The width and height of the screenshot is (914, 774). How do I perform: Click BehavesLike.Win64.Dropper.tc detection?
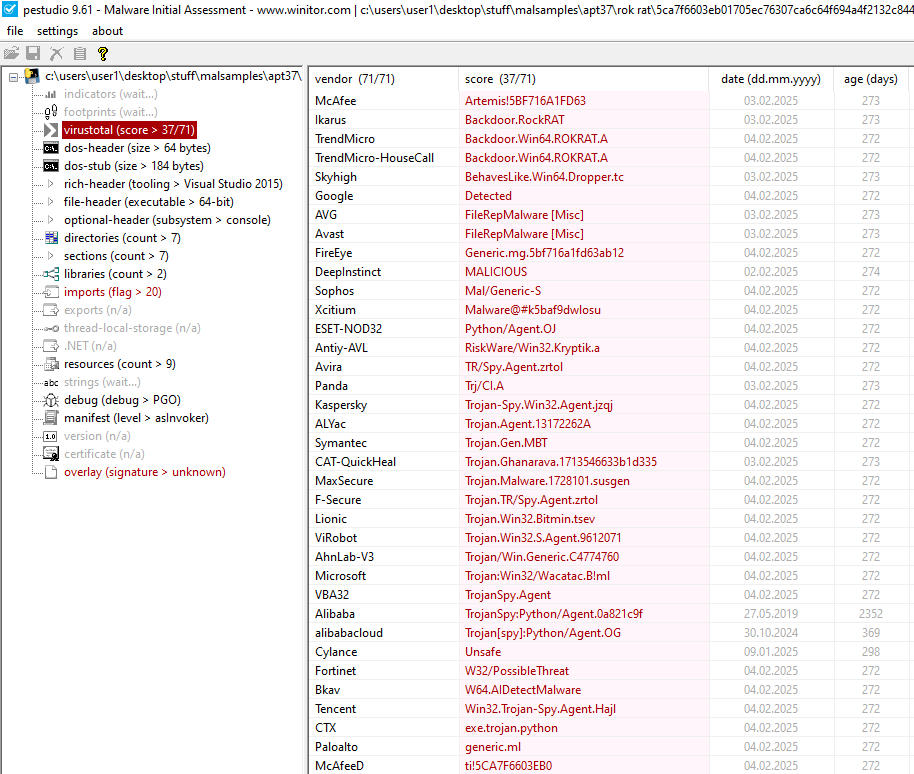pyautogui.click(x=544, y=177)
